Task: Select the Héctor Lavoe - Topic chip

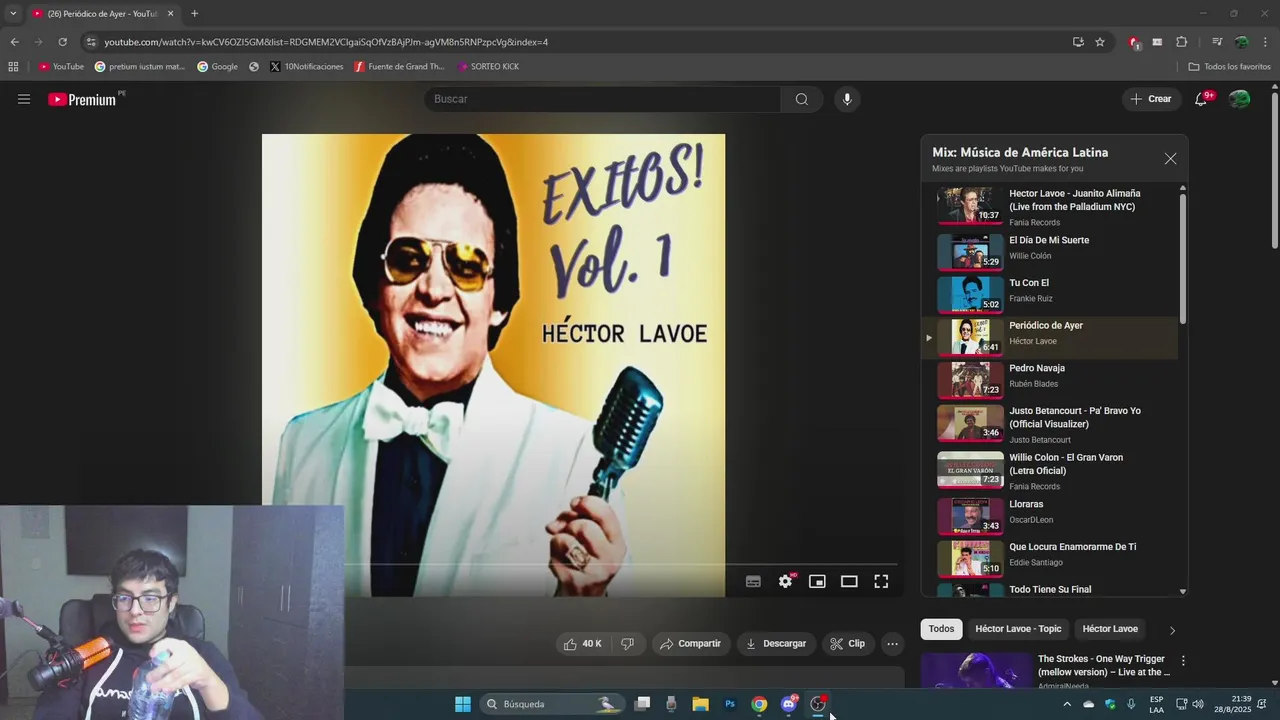Action: coord(1018,629)
